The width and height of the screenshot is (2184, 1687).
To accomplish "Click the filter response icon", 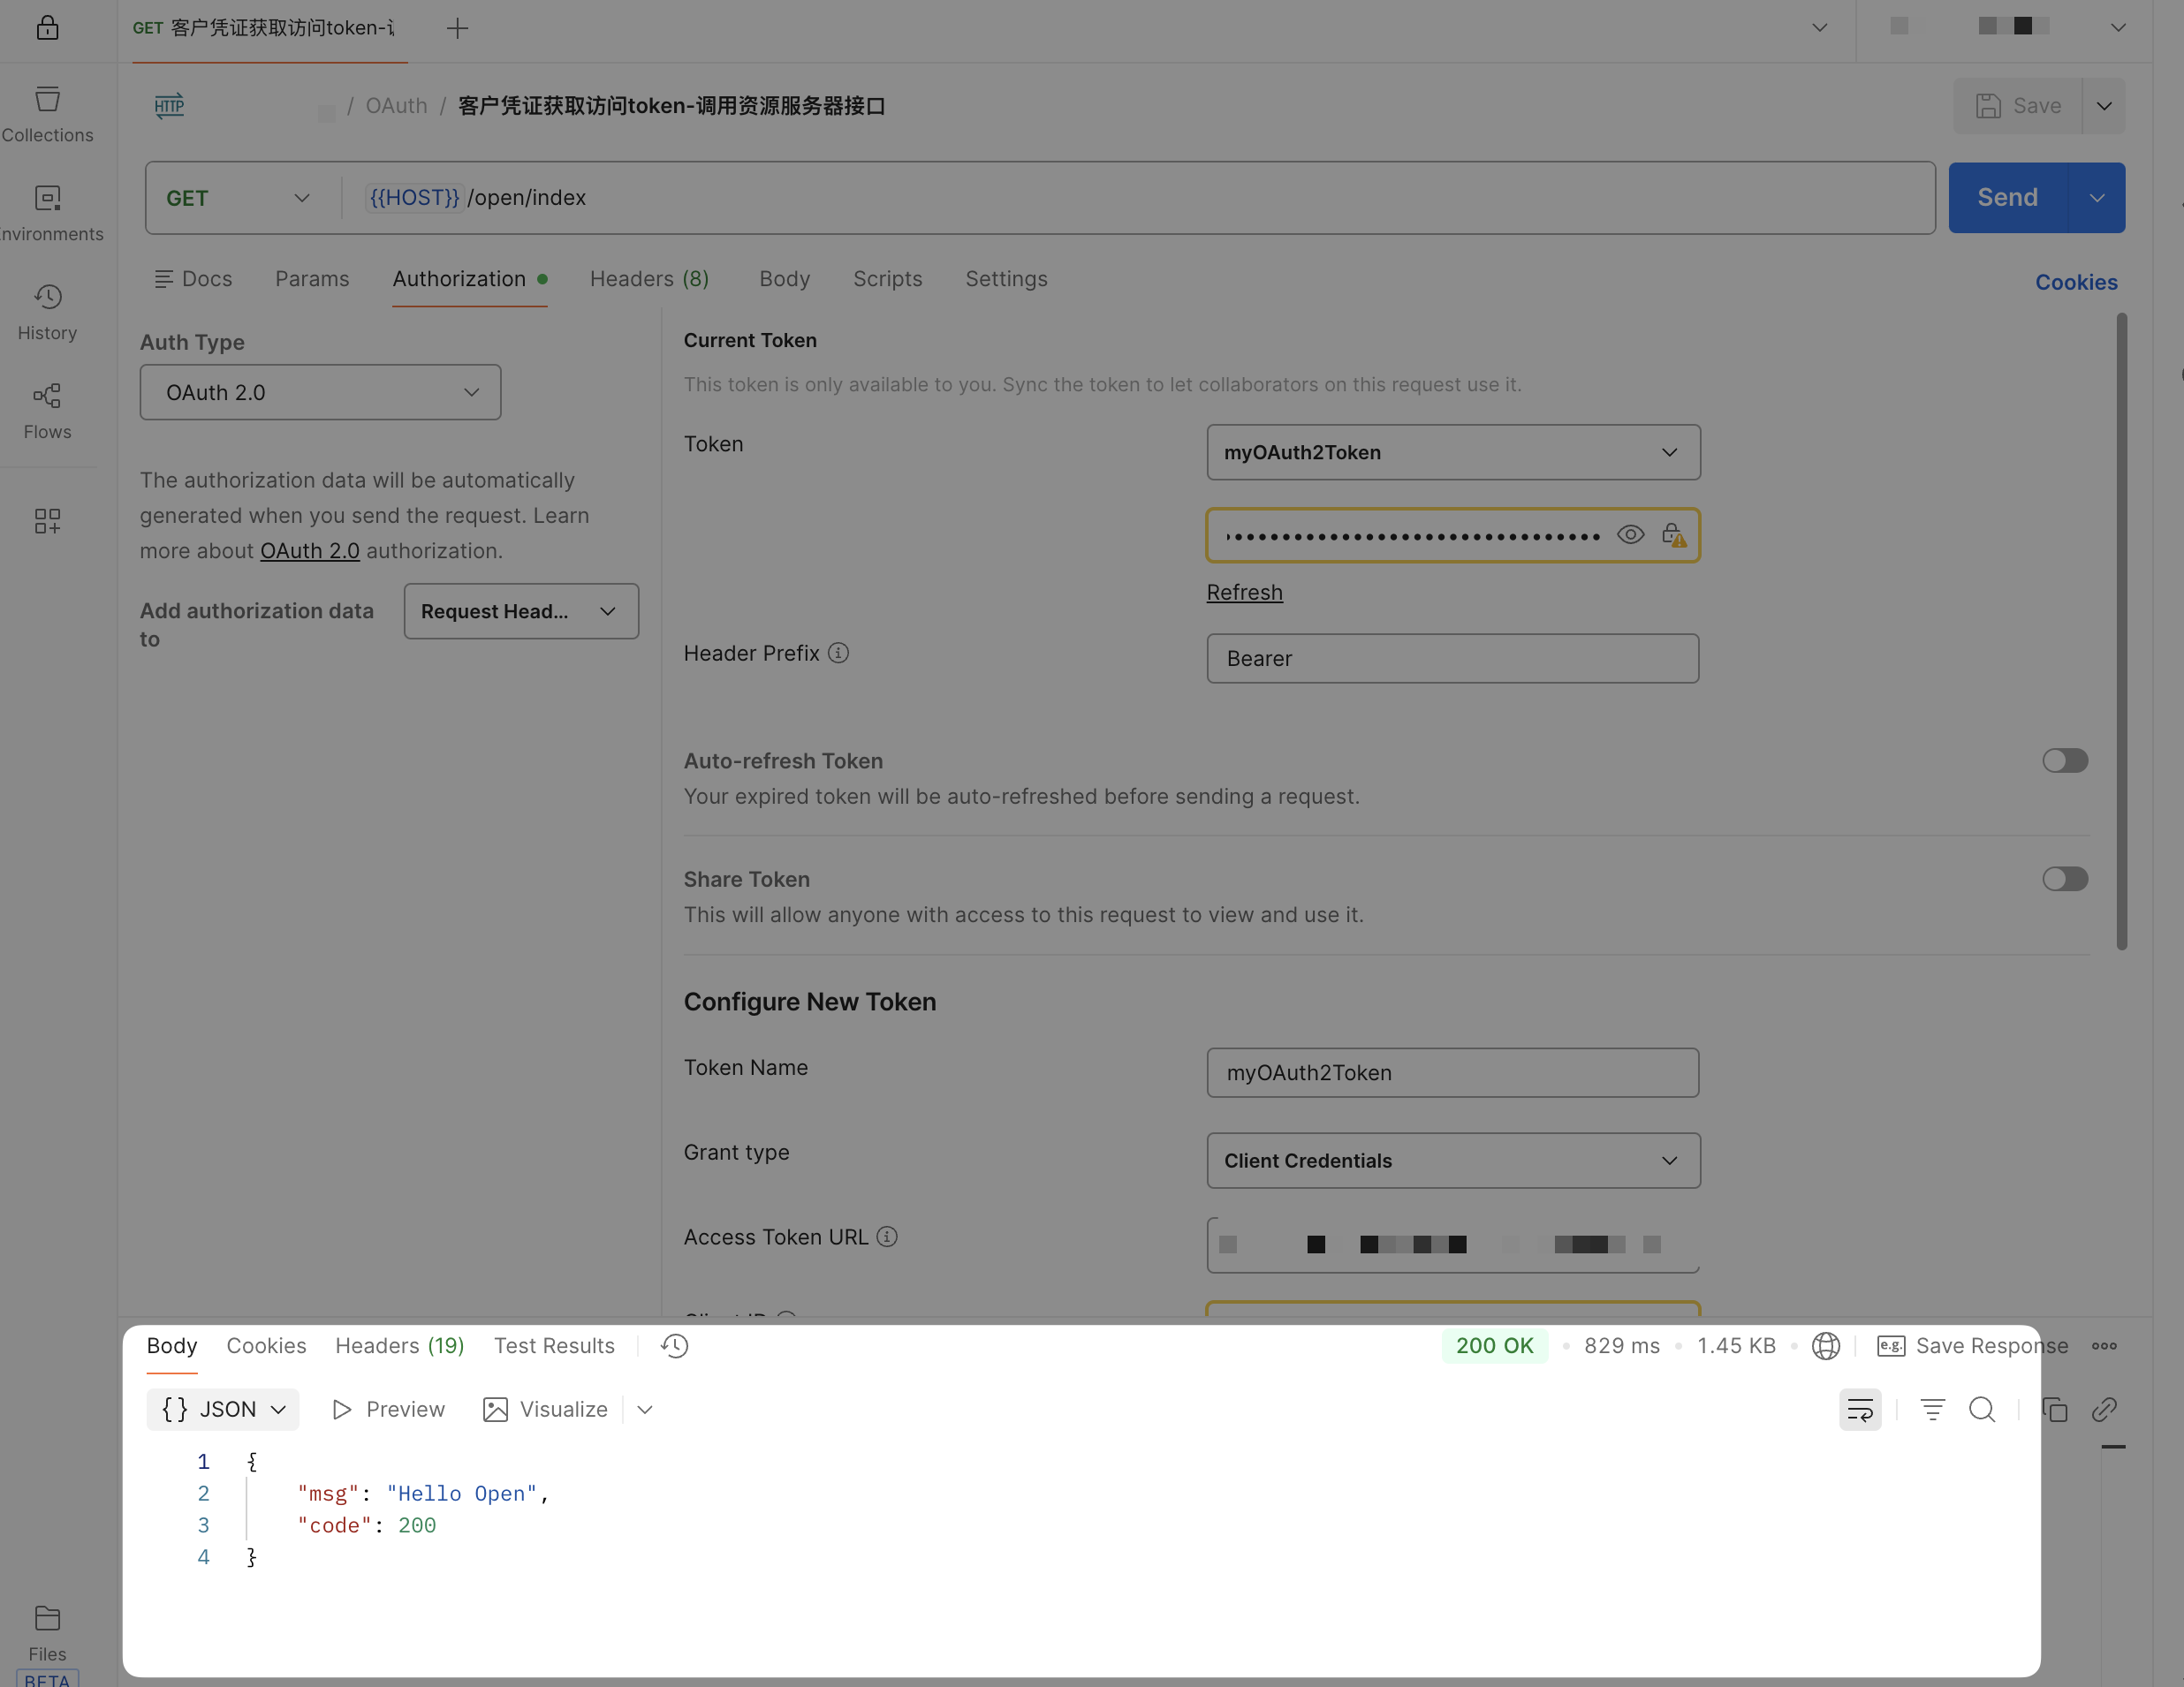I will pos(1932,1409).
